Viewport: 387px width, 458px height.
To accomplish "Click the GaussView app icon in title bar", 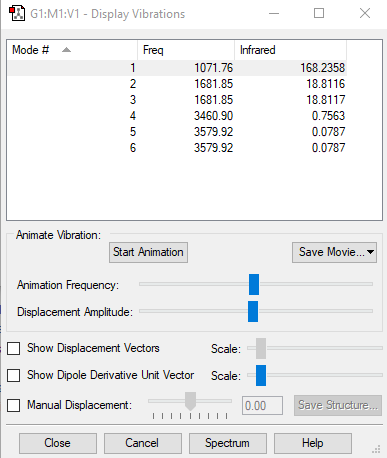I will pyautogui.click(x=17, y=14).
